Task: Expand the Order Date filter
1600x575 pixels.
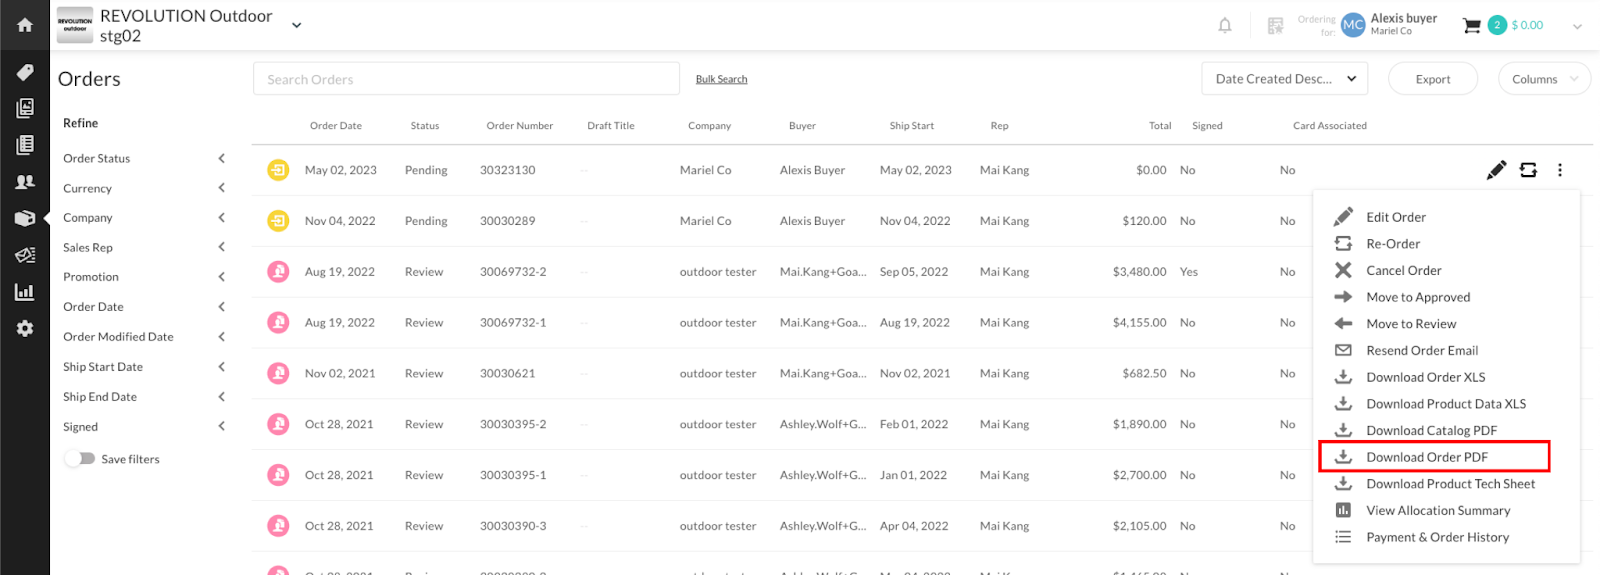Action: pos(221,307)
